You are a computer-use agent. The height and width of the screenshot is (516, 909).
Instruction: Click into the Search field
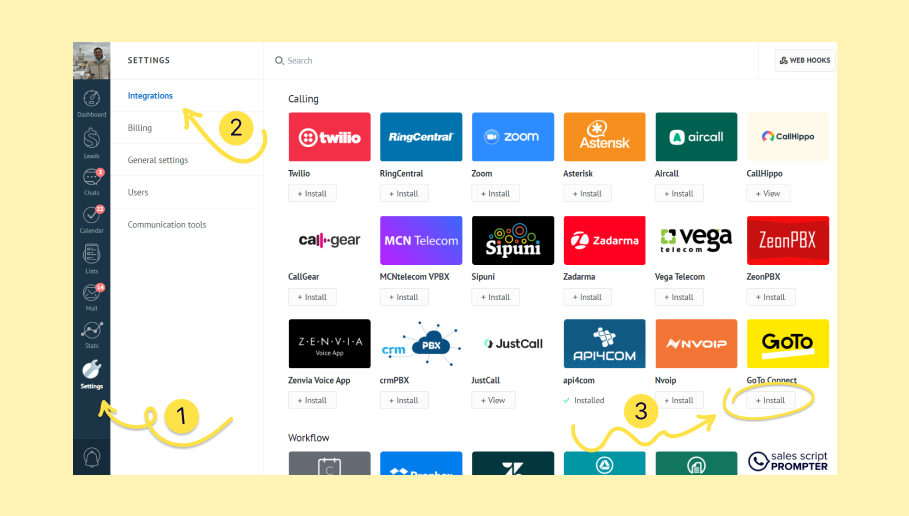coord(510,60)
